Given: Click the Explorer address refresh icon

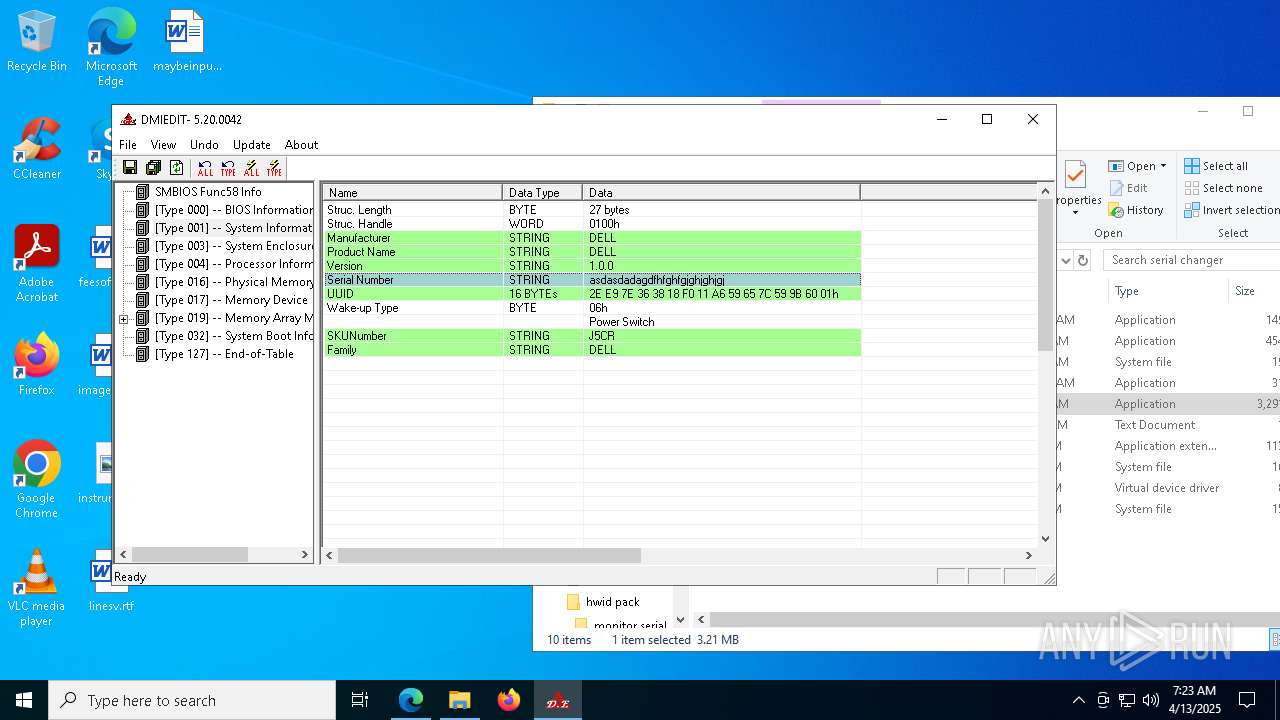Looking at the screenshot, I should tap(1082, 260).
